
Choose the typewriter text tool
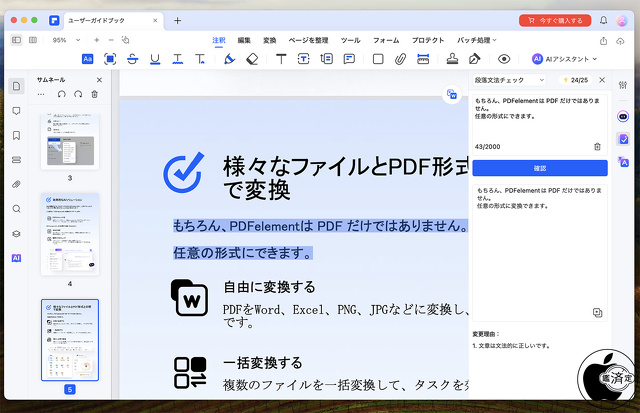coord(281,59)
